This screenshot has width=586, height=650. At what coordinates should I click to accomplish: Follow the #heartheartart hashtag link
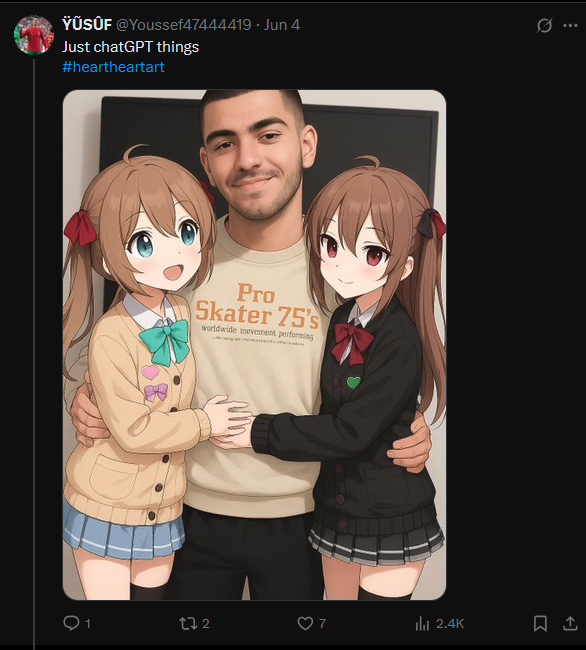[113, 67]
